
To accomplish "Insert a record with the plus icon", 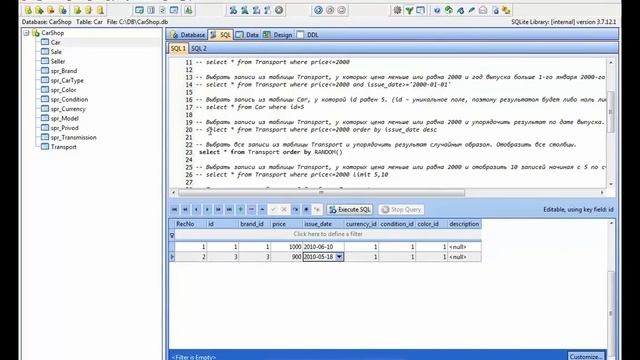I will click(240, 209).
